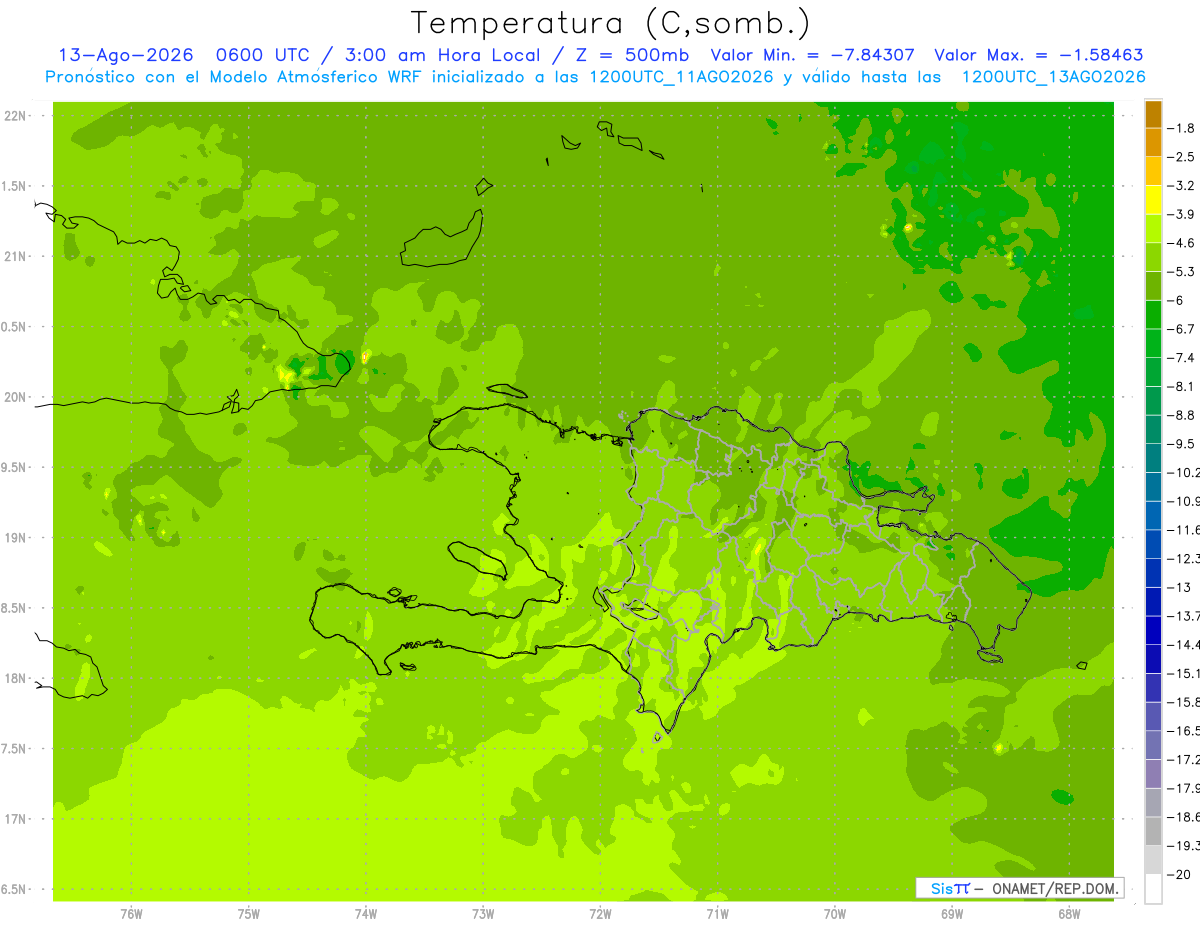The width and height of the screenshot is (1200, 927).
Task: Pick the teal swatch between -9.5 and -10.2
Action: (1153, 458)
